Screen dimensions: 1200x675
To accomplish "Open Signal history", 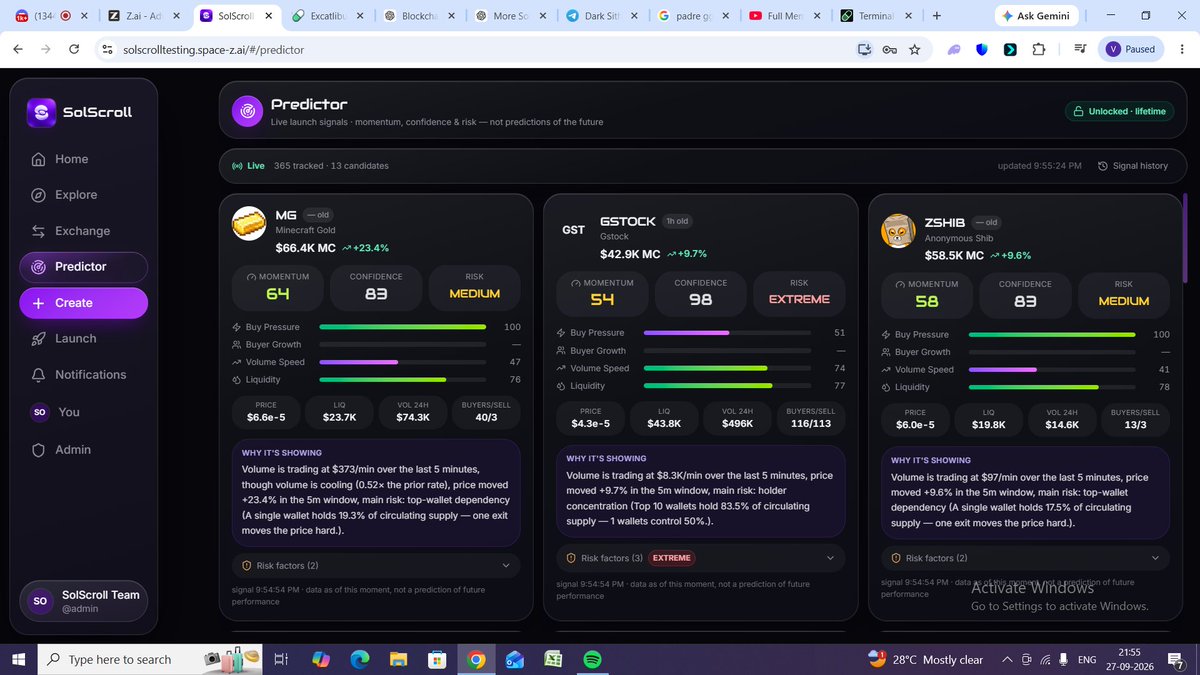I will point(1132,166).
